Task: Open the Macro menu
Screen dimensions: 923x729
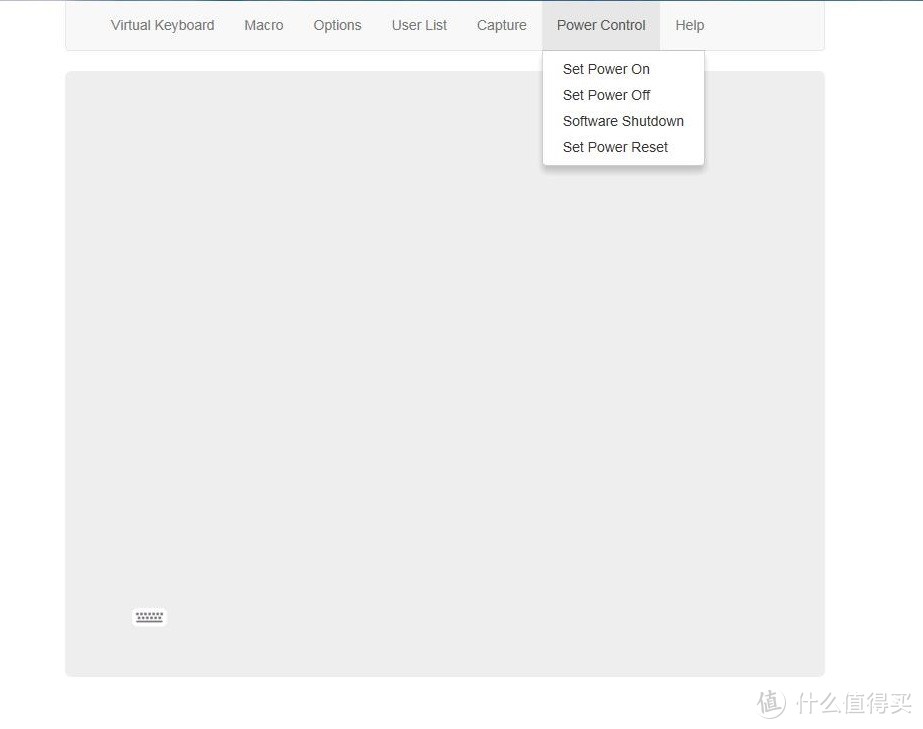Action: click(264, 25)
